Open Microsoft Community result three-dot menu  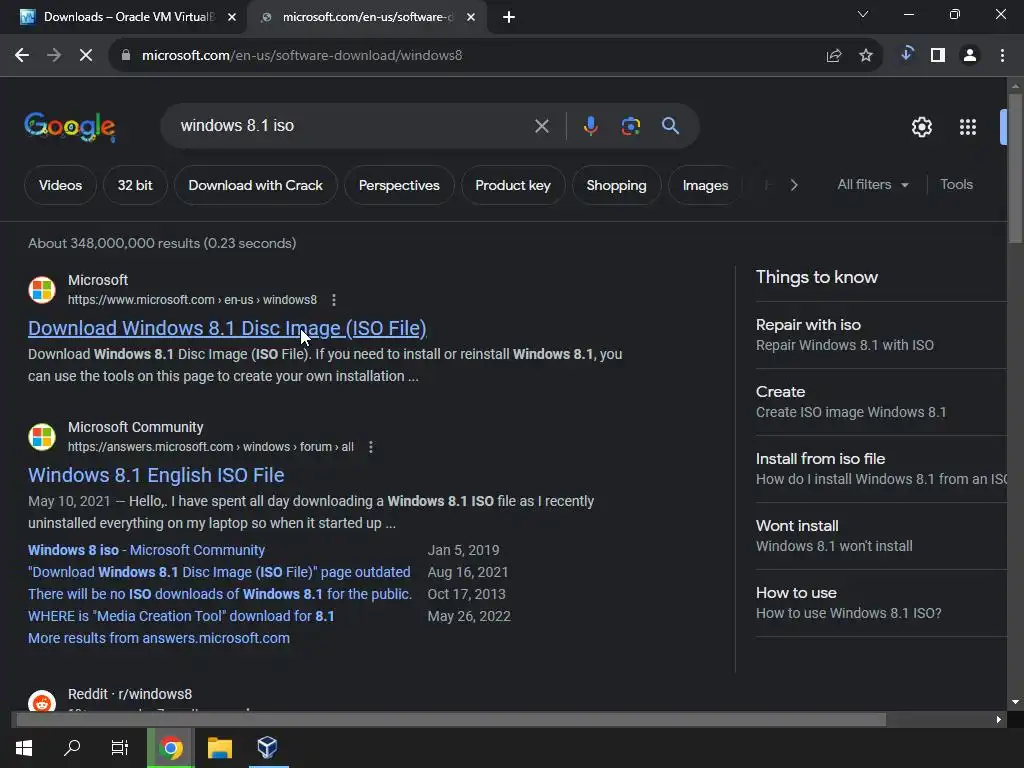pos(371,447)
